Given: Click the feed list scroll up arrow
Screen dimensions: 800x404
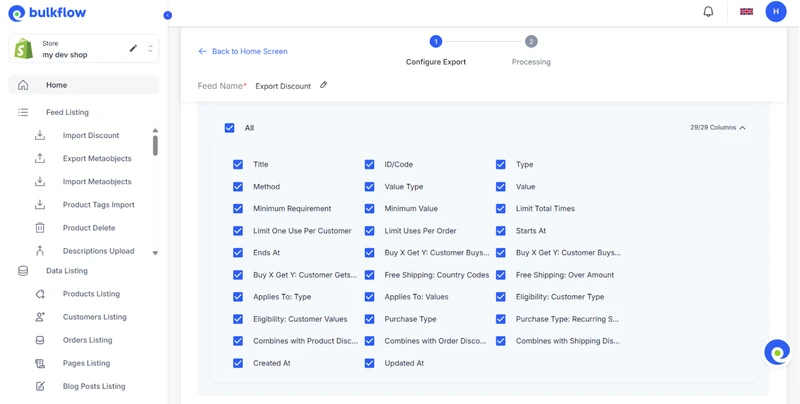Looking at the screenshot, I should tap(155, 131).
